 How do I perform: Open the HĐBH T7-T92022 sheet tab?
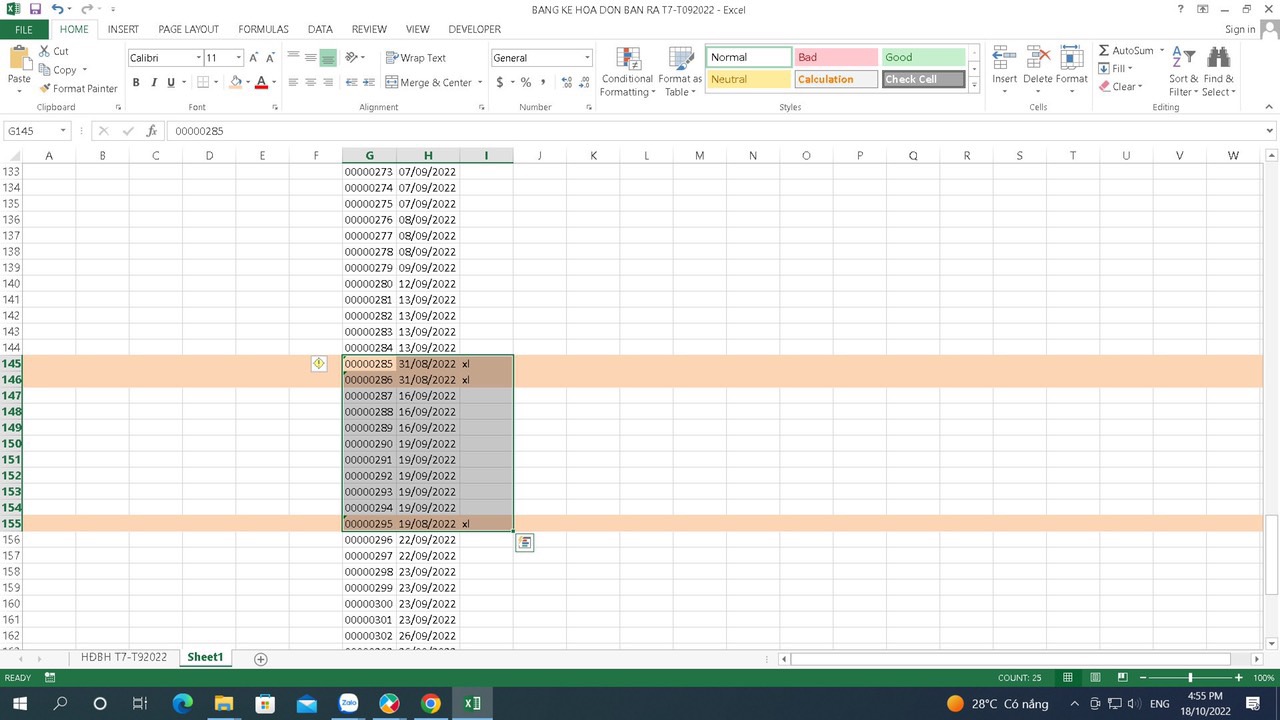click(124, 658)
